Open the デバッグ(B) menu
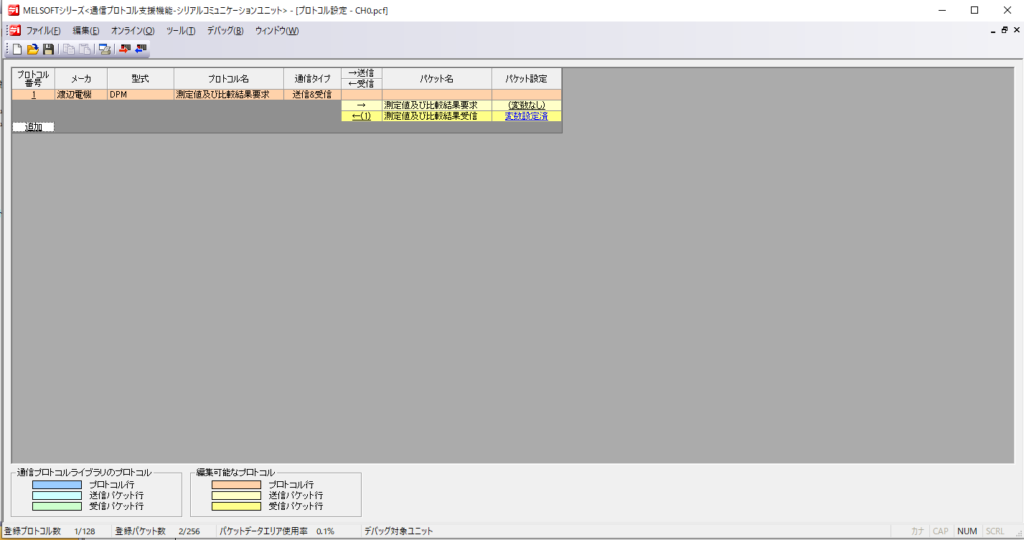Image resolution: width=1024 pixels, height=540 pixels. coord(225,30)
